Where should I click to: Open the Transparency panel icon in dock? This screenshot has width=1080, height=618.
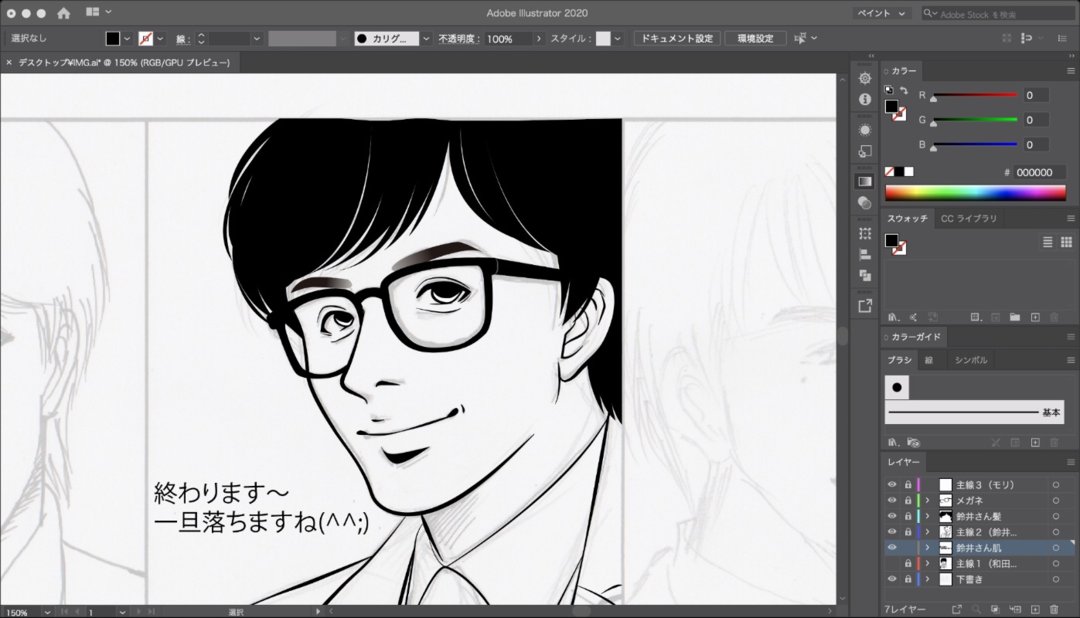tap(865, 203)
